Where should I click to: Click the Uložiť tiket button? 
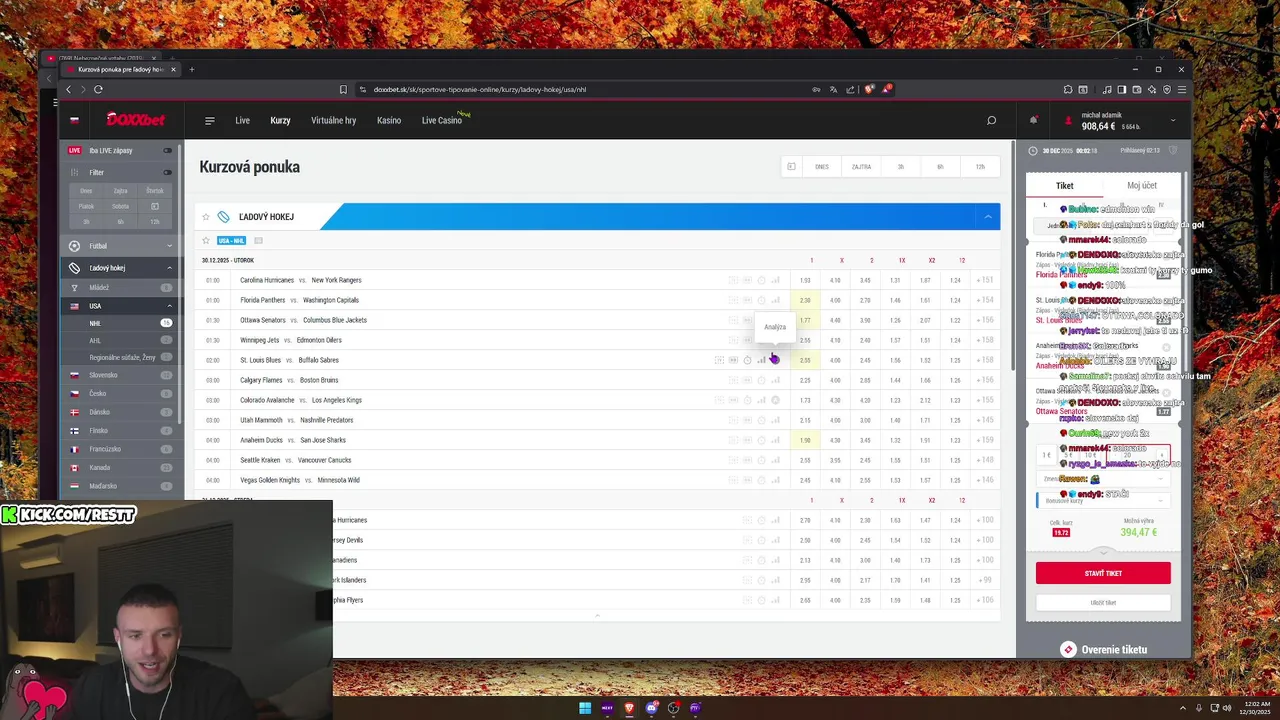pos(1103,603)
